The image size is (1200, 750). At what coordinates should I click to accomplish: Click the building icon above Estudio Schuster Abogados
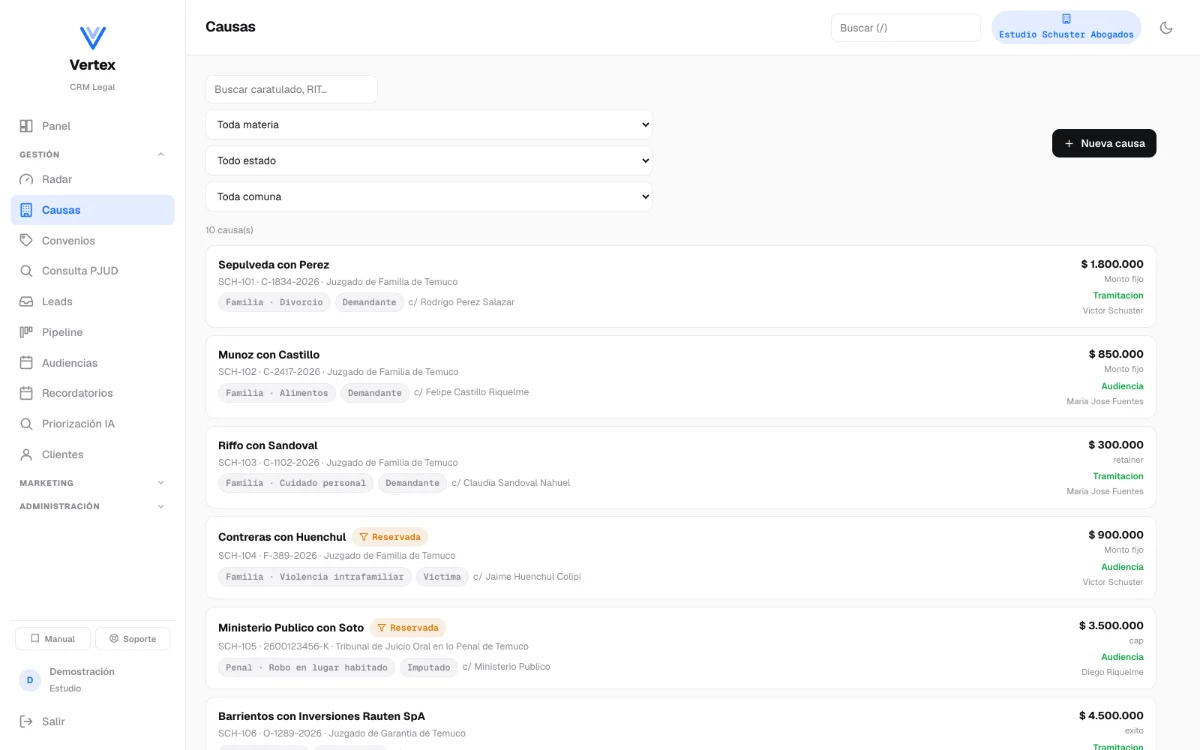(1066, 19)
